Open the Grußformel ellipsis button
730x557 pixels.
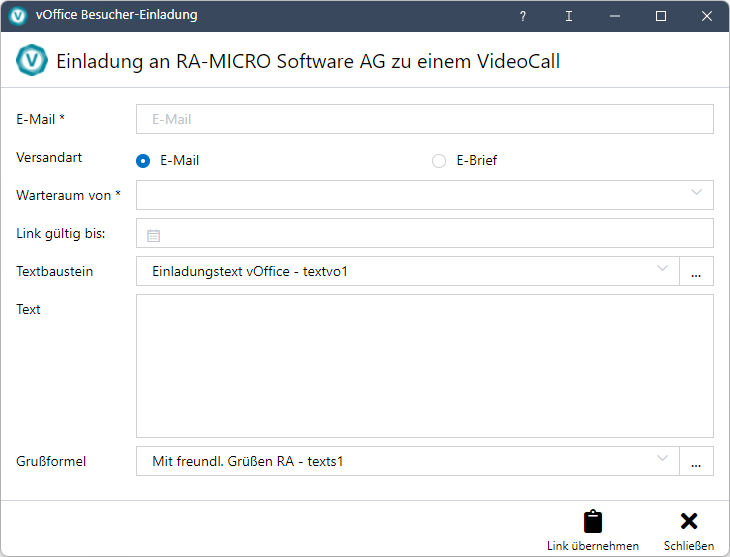[x=696, y=461]
